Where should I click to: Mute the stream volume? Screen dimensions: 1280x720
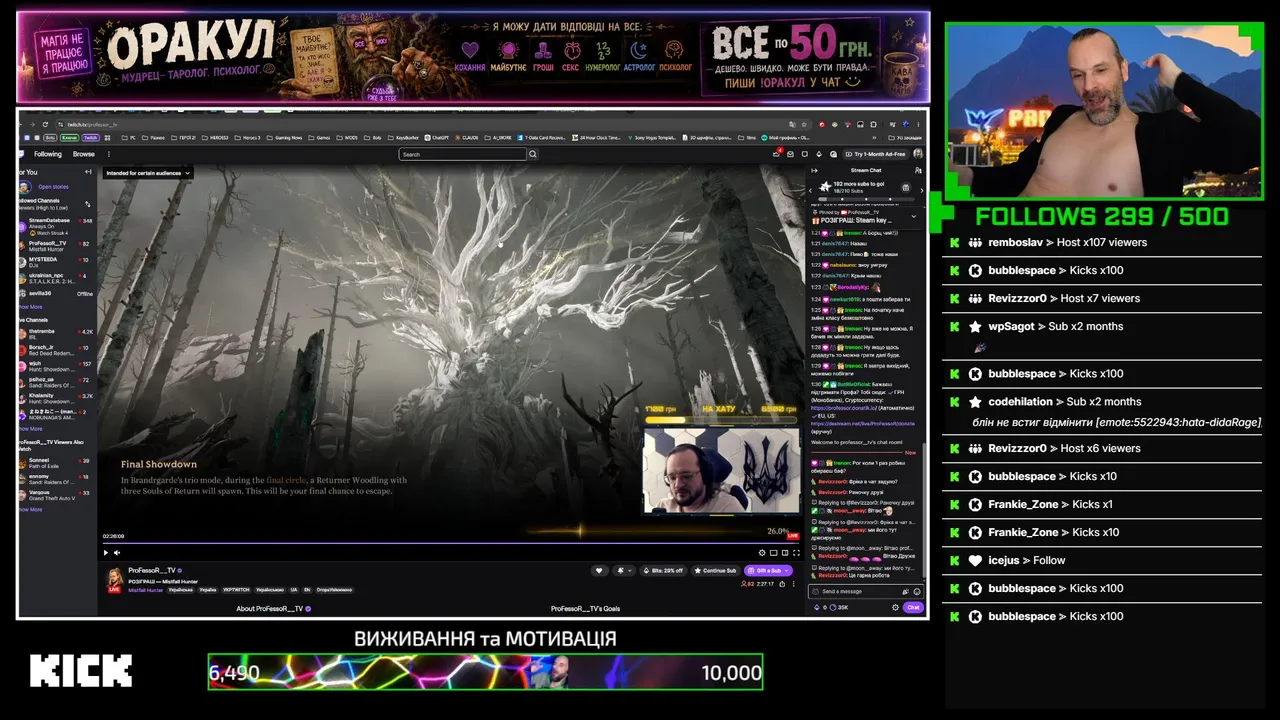tap(117, 552)
